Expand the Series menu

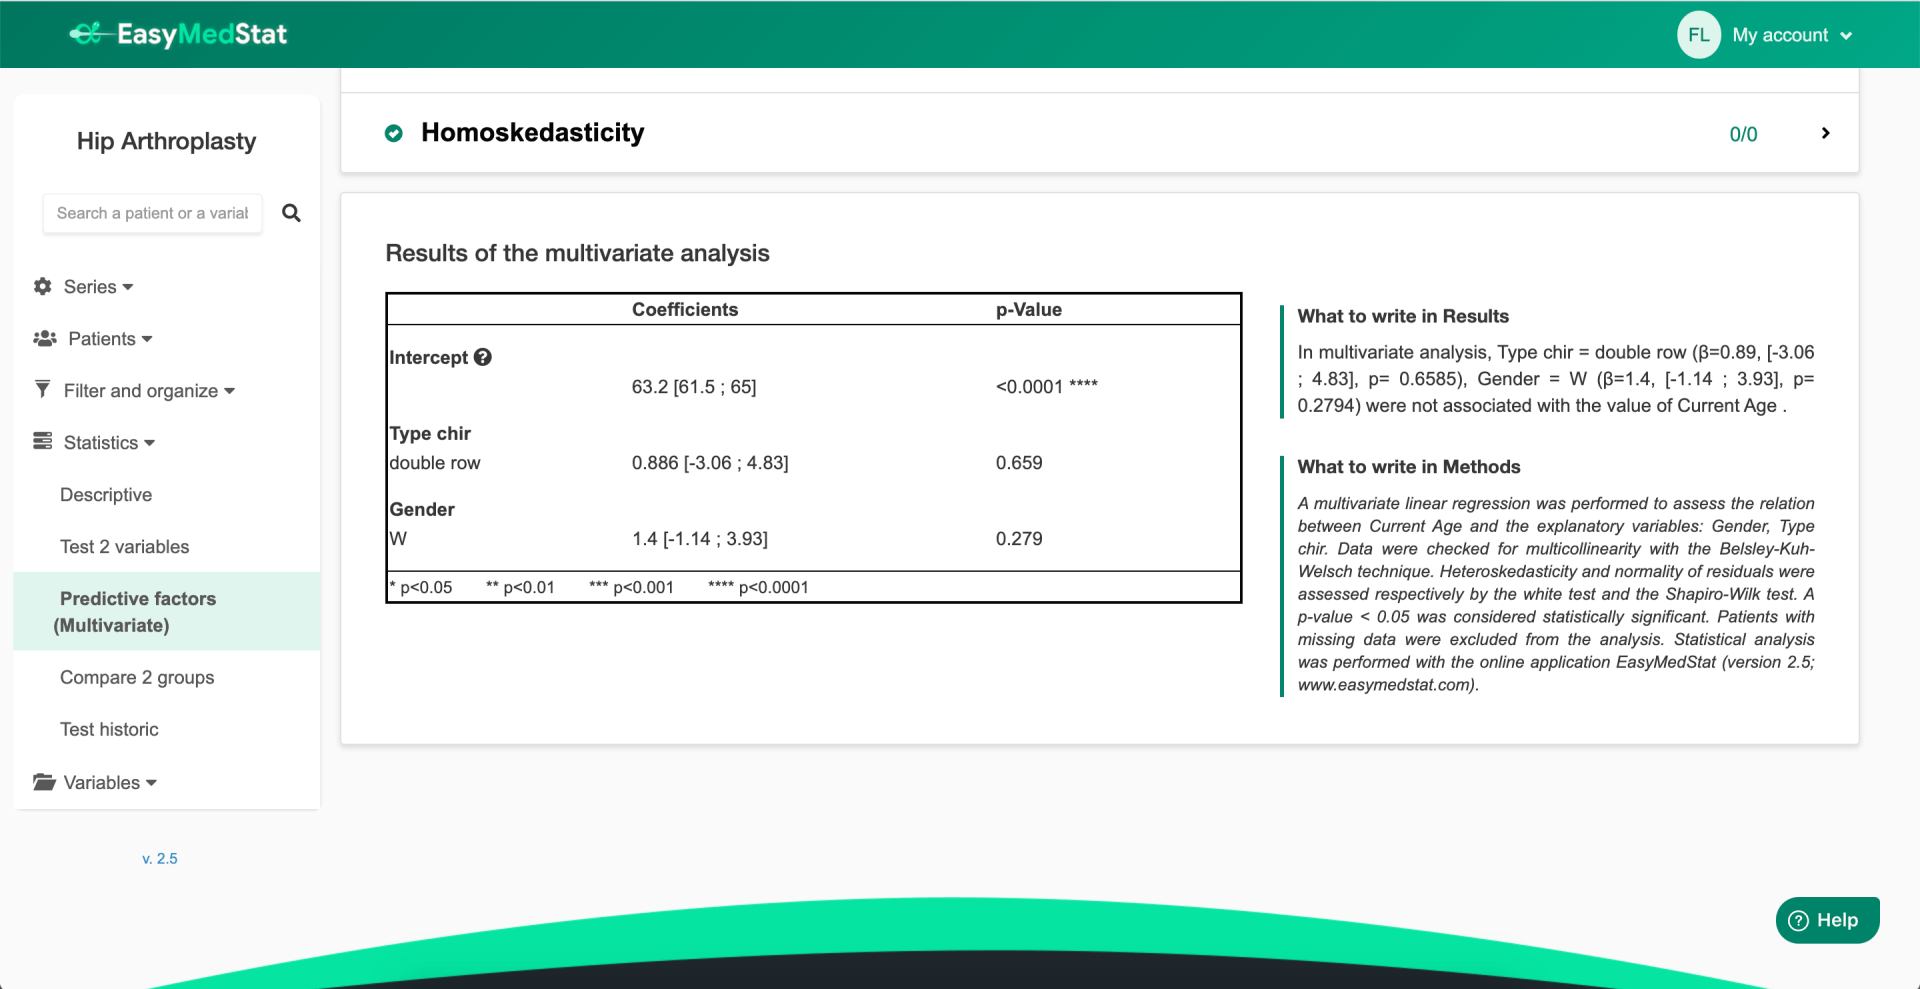[x=98, y=287]
